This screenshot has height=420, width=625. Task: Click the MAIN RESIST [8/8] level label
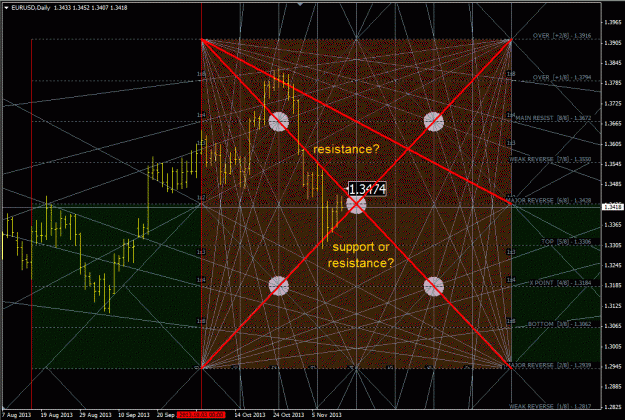(553, 118)
